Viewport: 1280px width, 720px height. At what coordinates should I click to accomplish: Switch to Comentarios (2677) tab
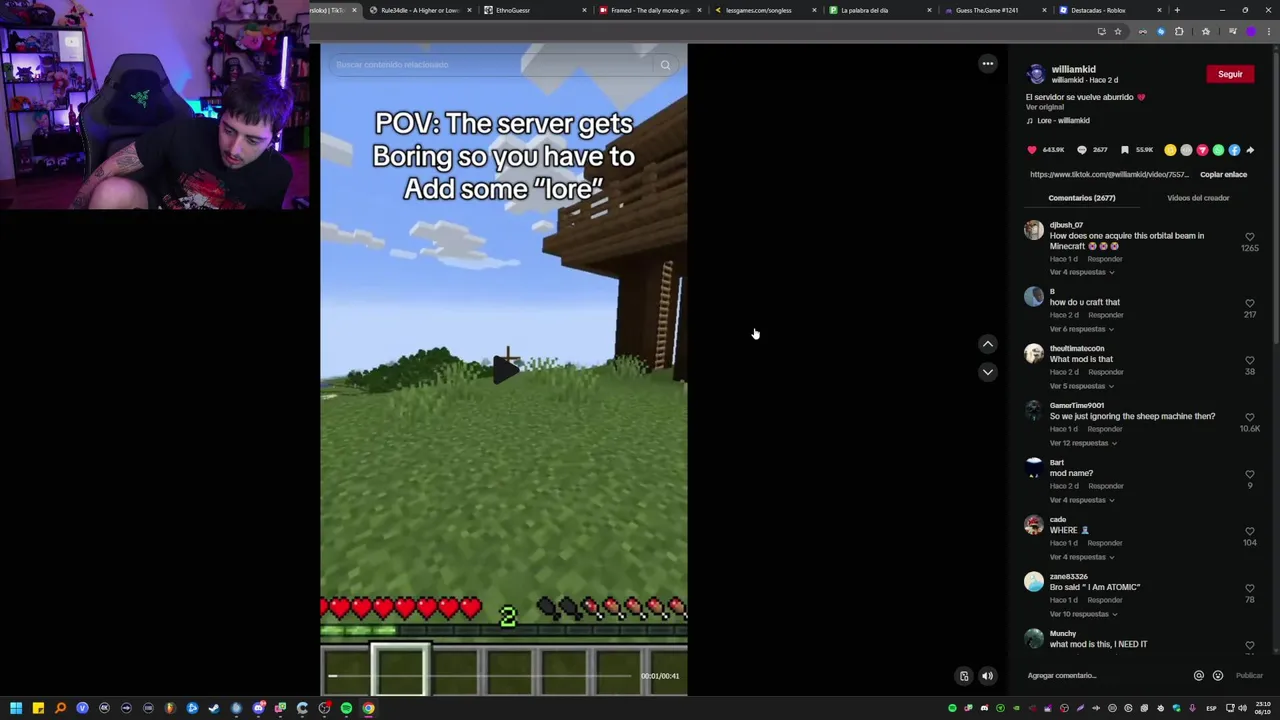[1081, 198]
